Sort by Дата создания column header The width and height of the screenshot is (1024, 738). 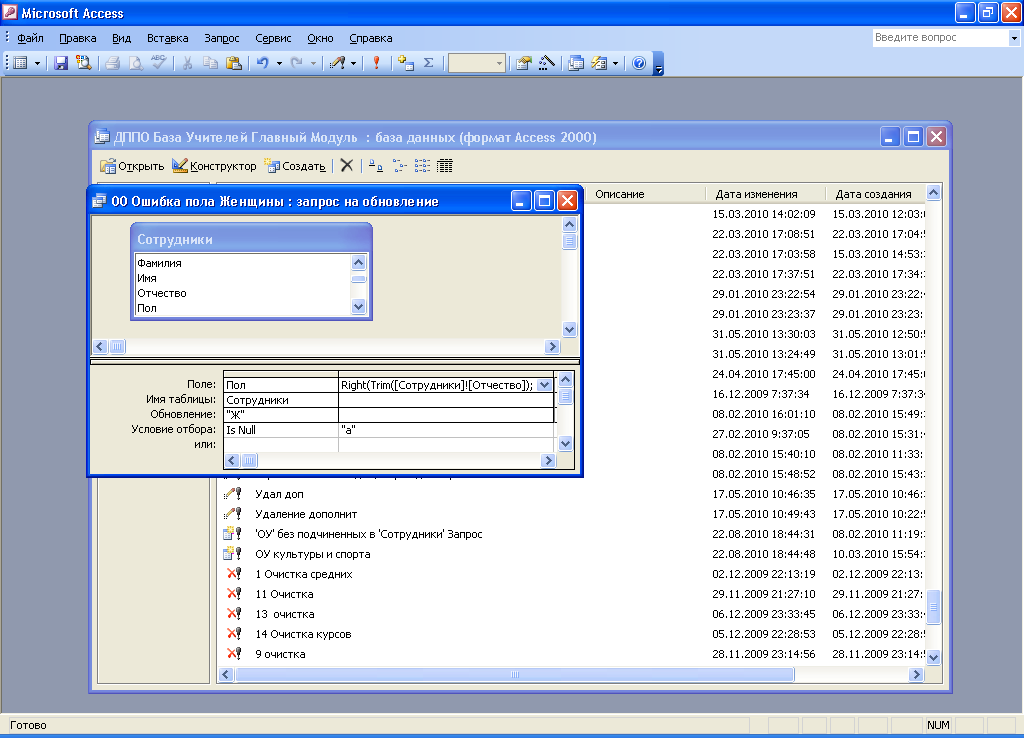click(875, 194)
